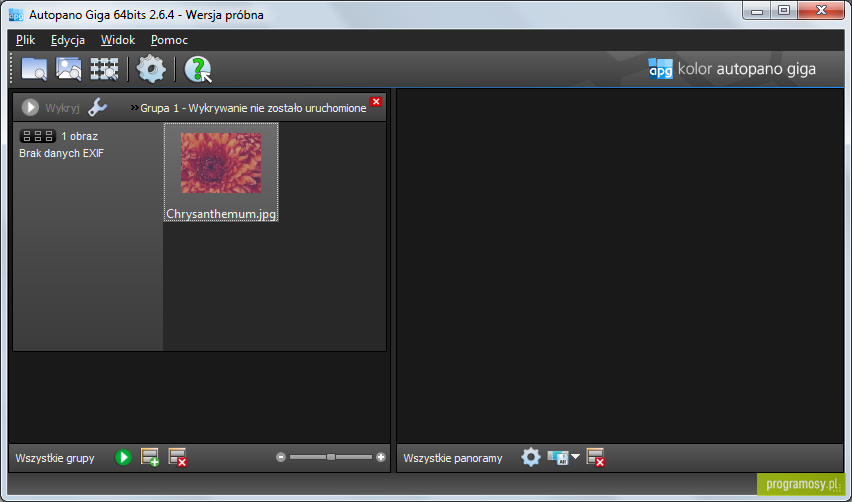Select the Chrysanthemum.jpg thumbnail
The width and height of the screenshot is (852, 502).
coord(221,163)
